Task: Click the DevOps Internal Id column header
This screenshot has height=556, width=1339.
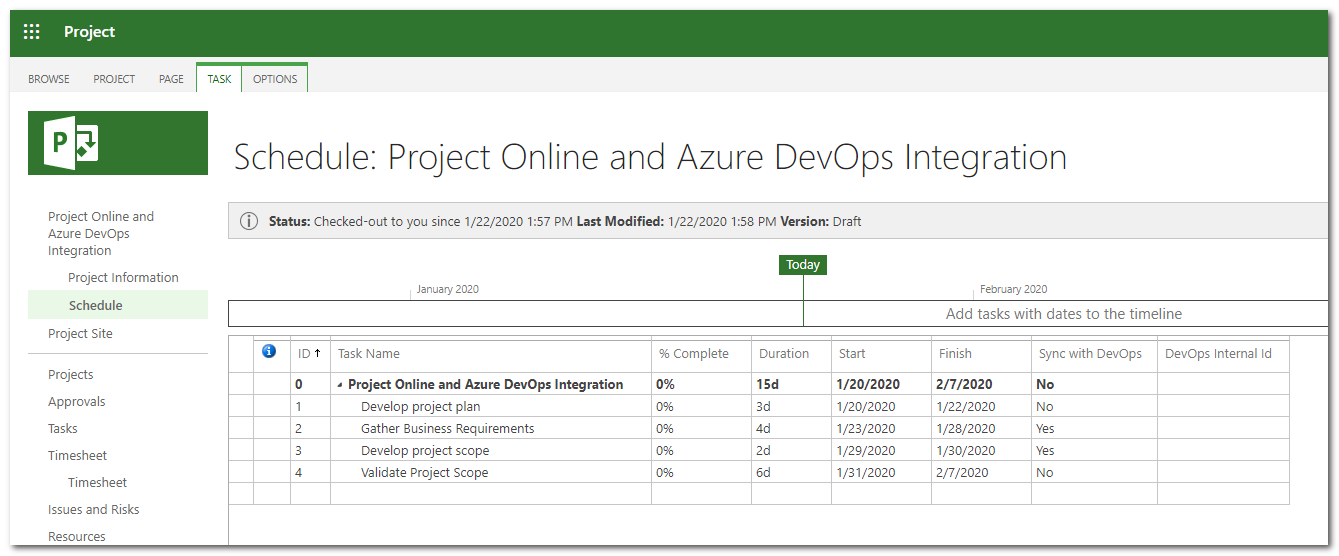Action: (x=1222, y=353)
